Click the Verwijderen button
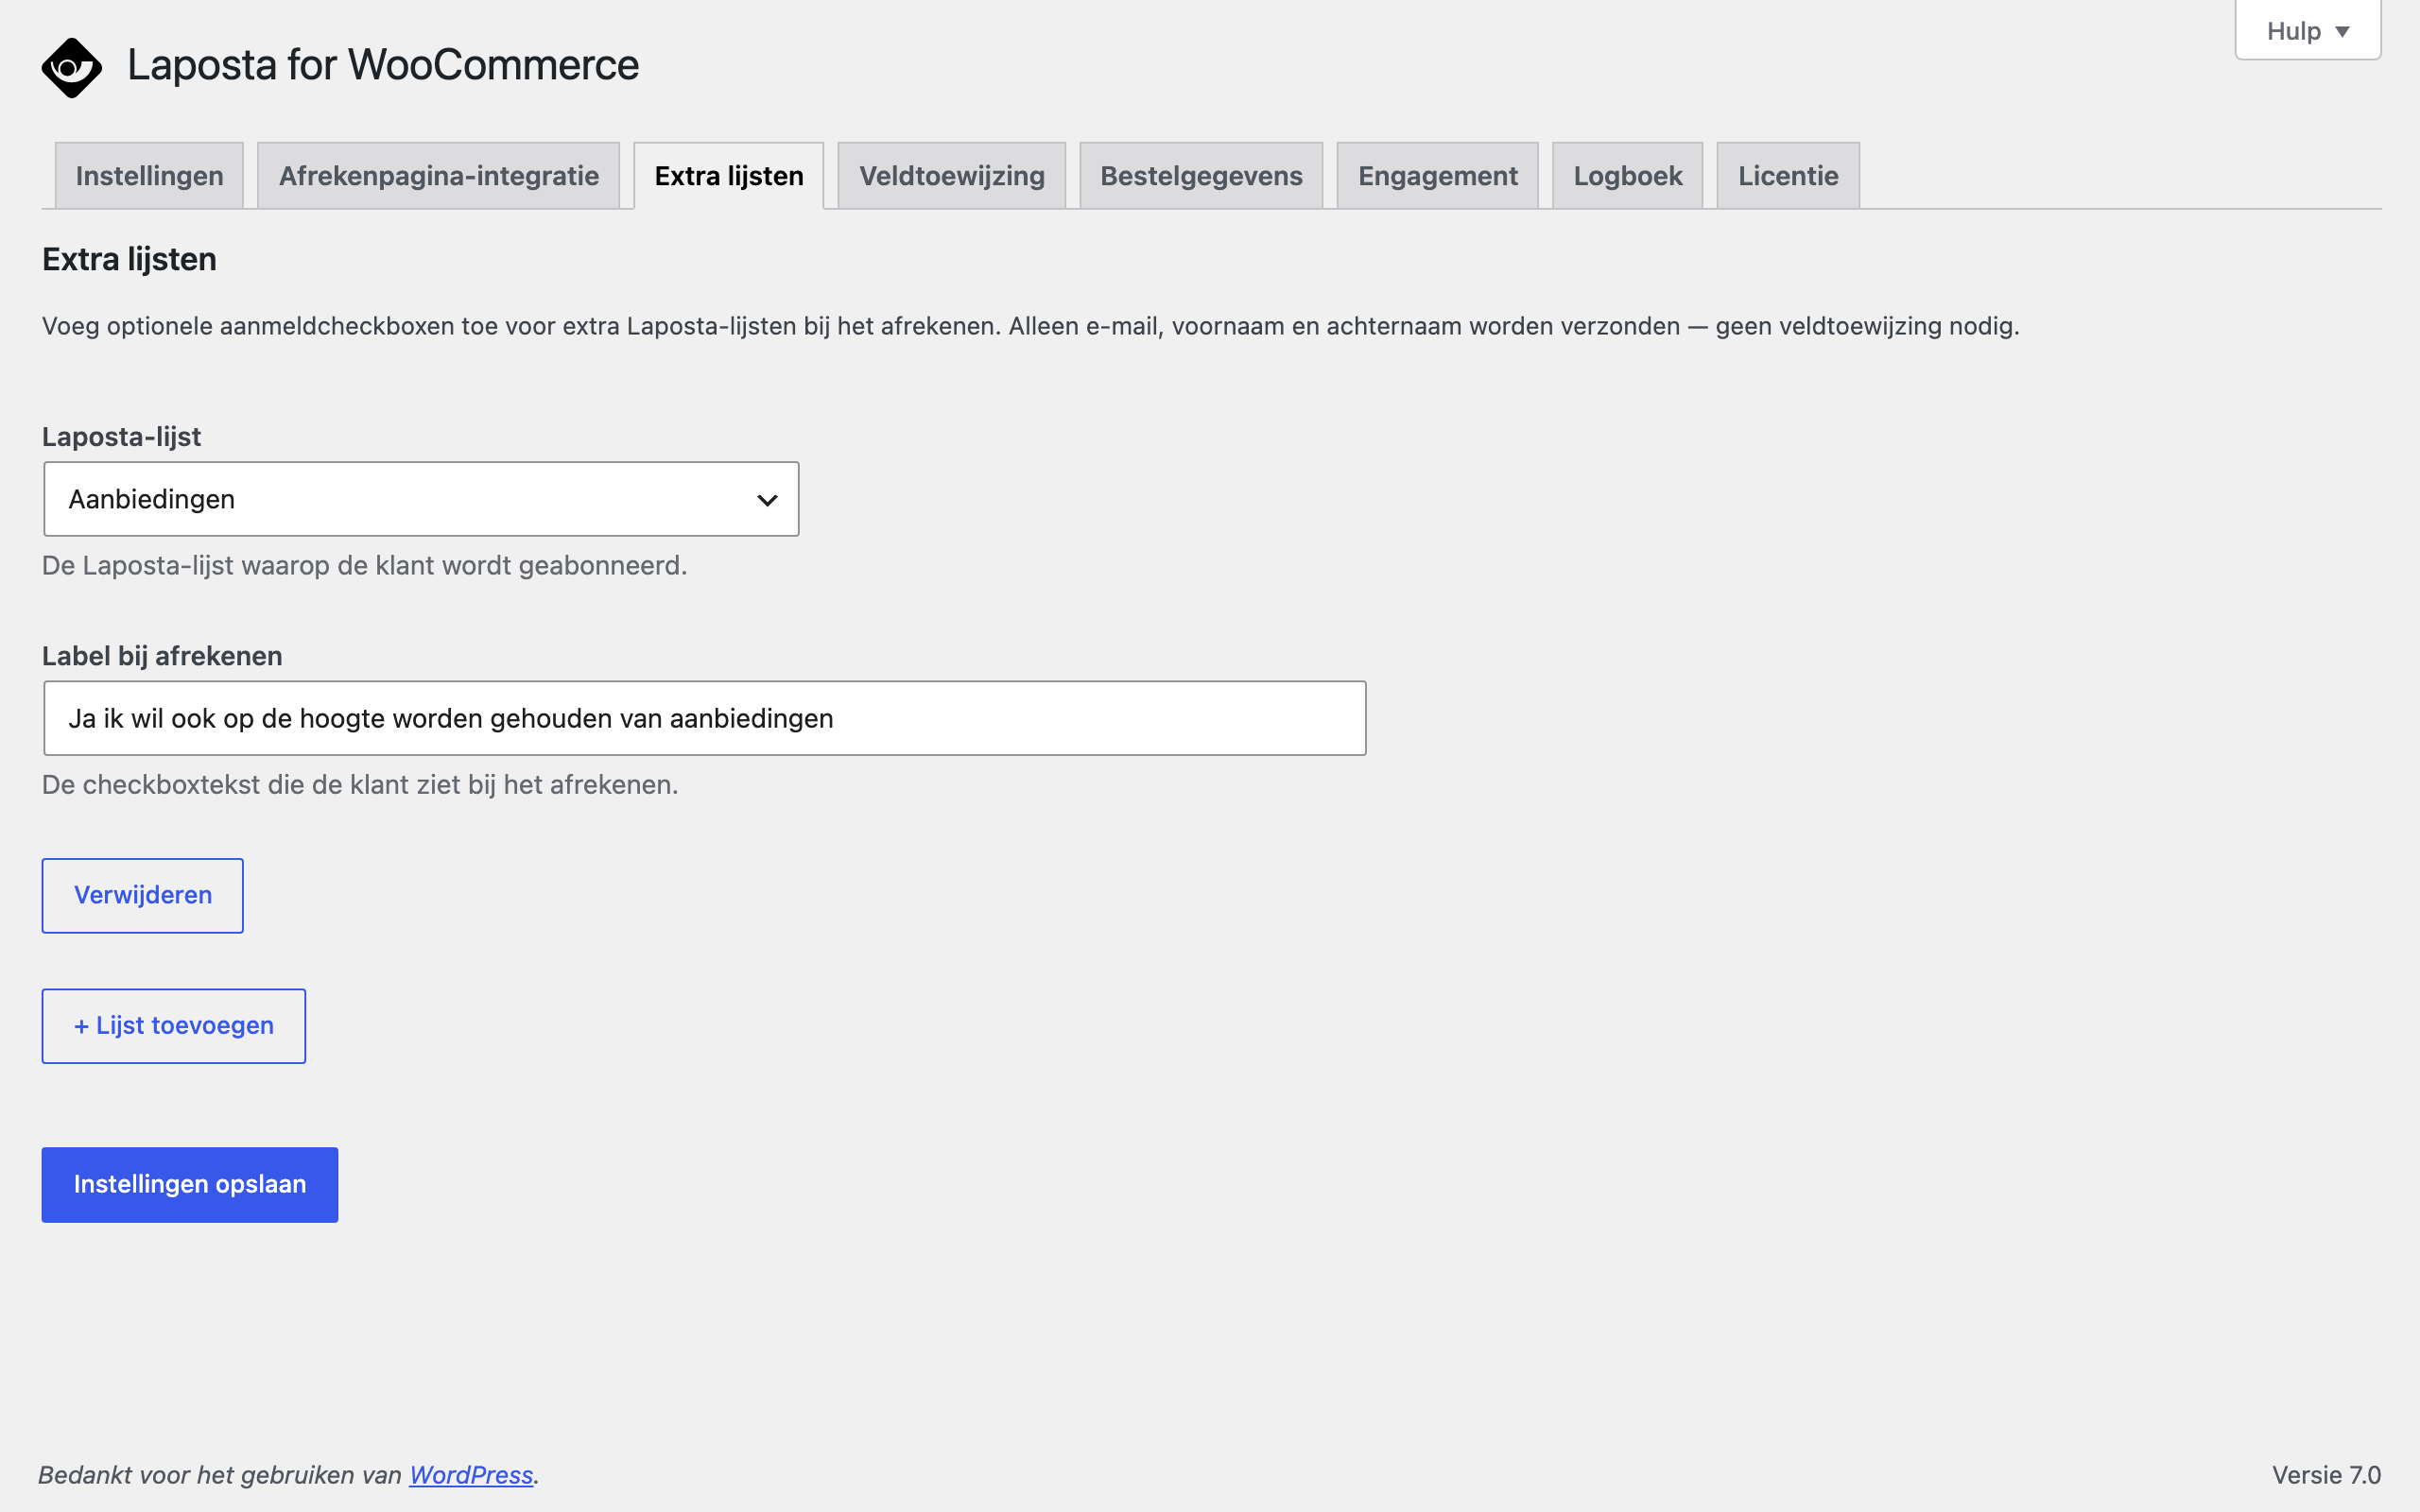The height and width of the screenshot is (1512, 2420). 143,895
